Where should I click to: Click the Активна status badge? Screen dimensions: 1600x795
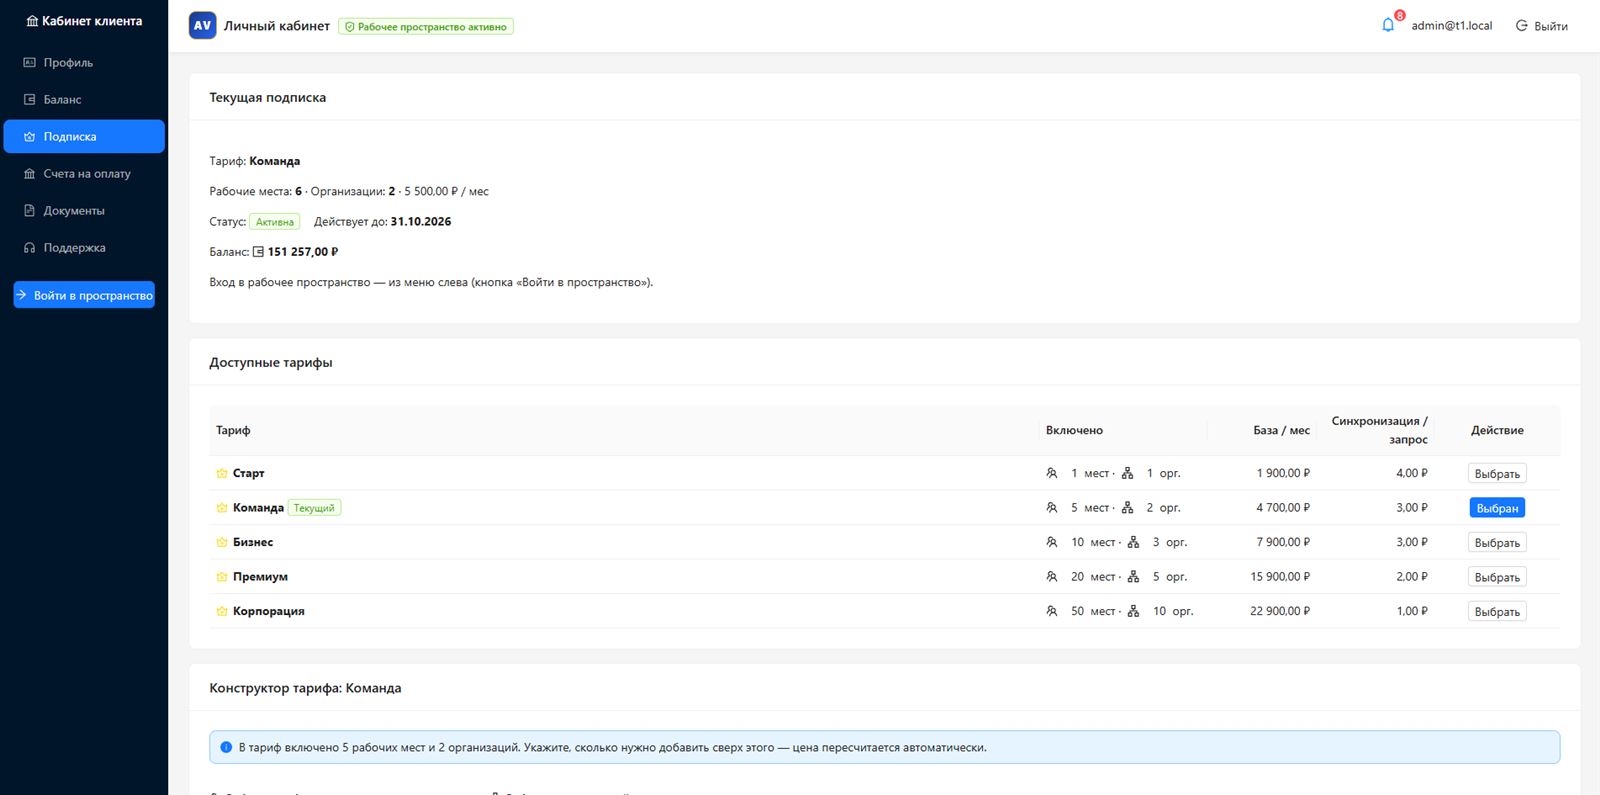click(274, 222)
